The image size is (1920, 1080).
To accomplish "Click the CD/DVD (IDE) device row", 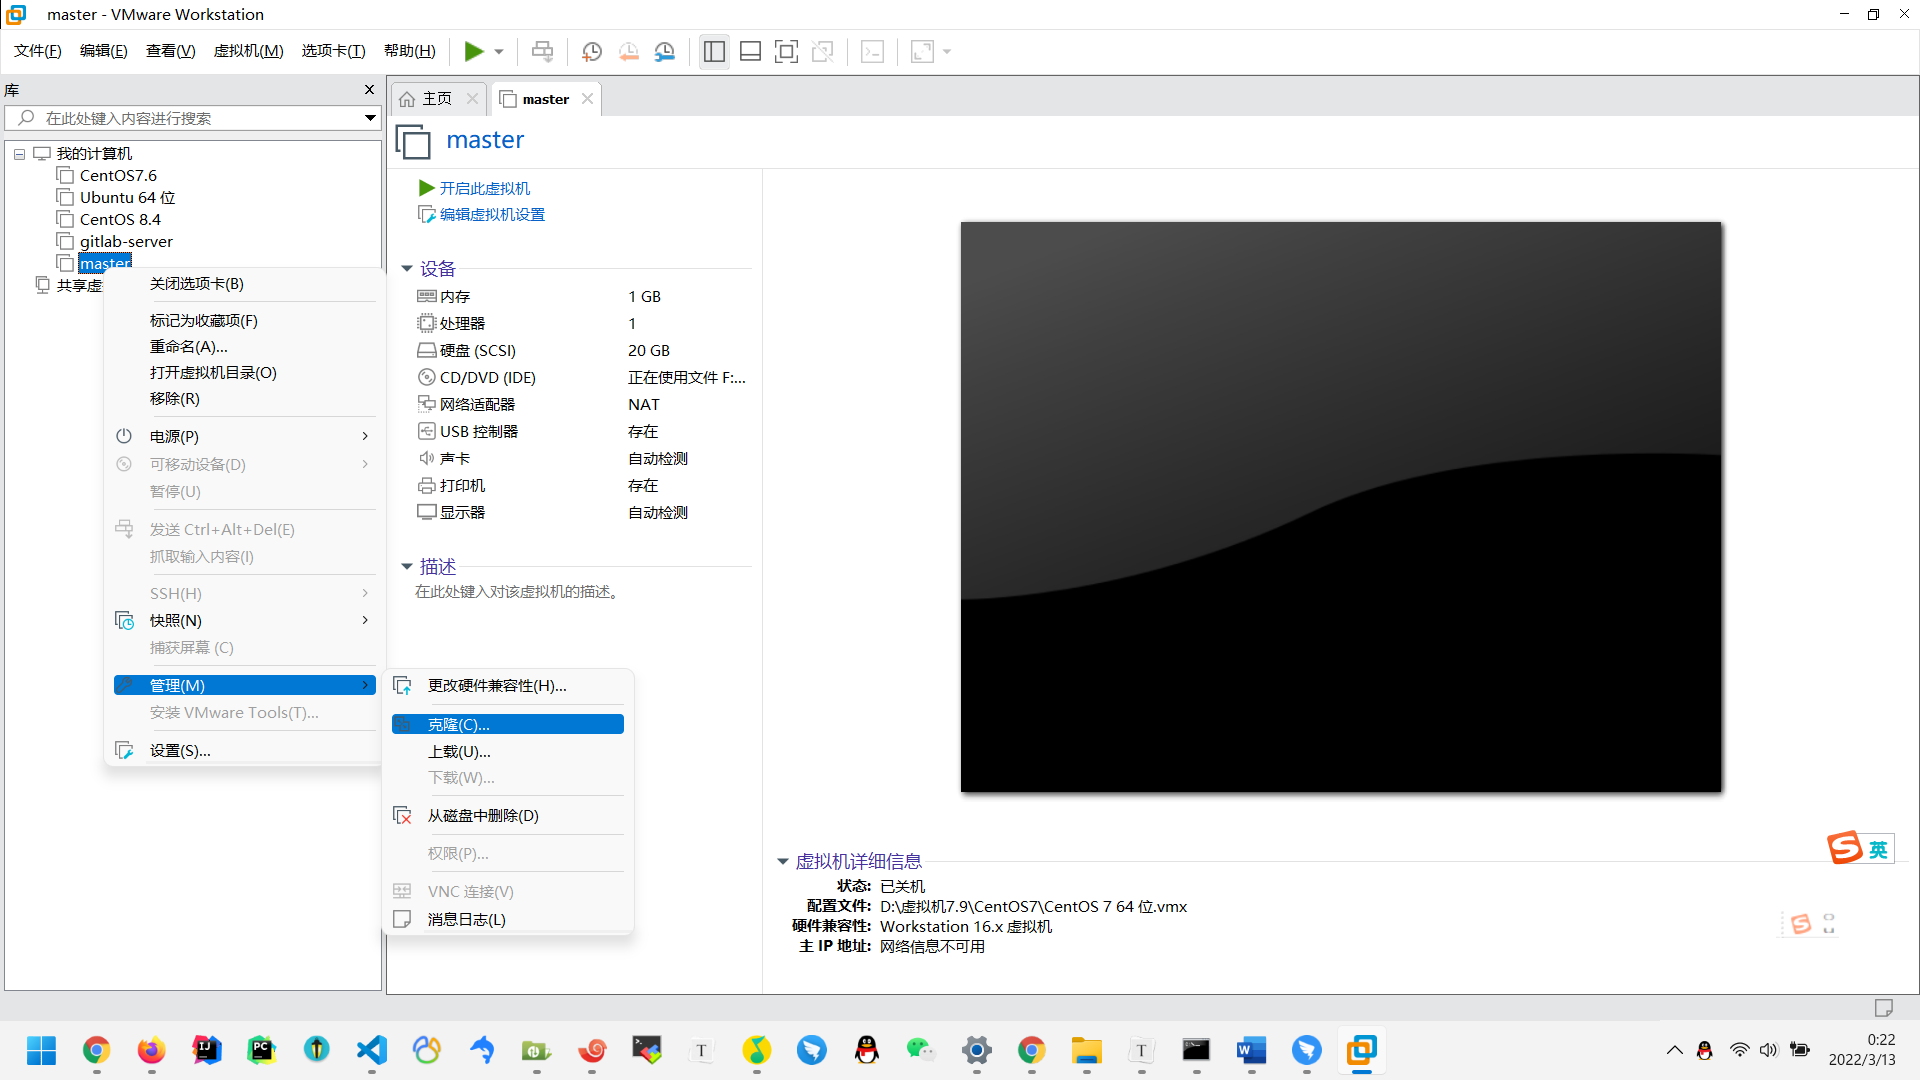I will coord(582,378).
